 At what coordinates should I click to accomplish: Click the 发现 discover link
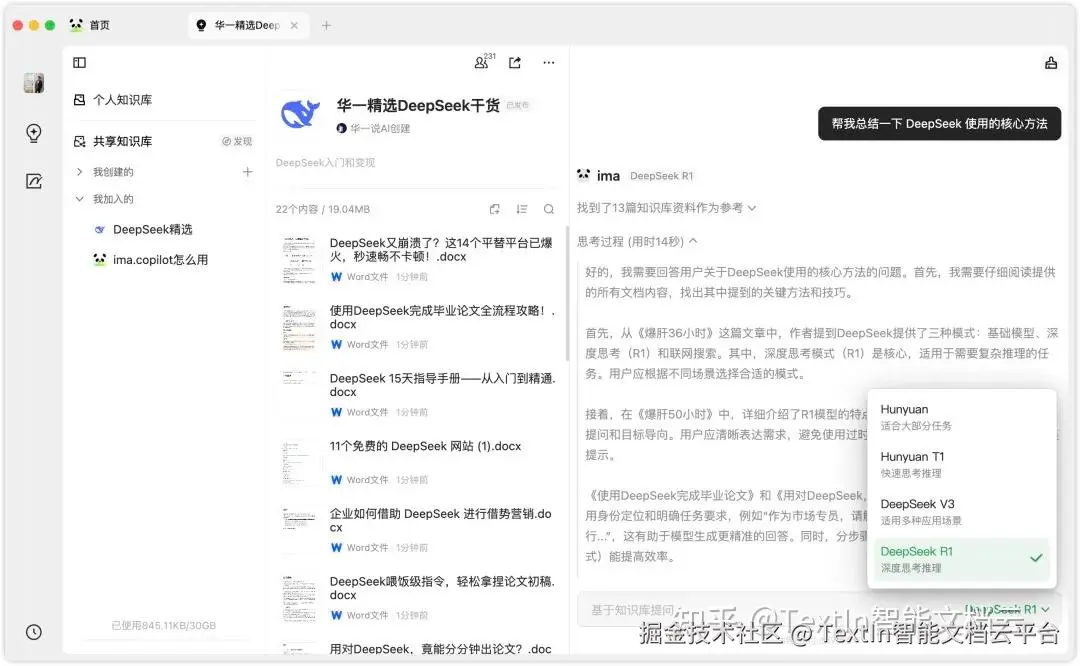point(238,141)
